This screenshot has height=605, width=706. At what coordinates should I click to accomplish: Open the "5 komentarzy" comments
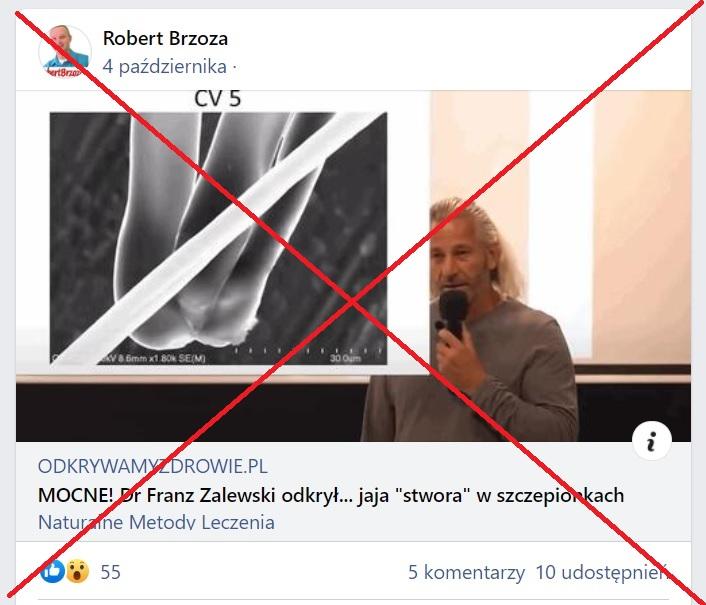tap(466, 573)
